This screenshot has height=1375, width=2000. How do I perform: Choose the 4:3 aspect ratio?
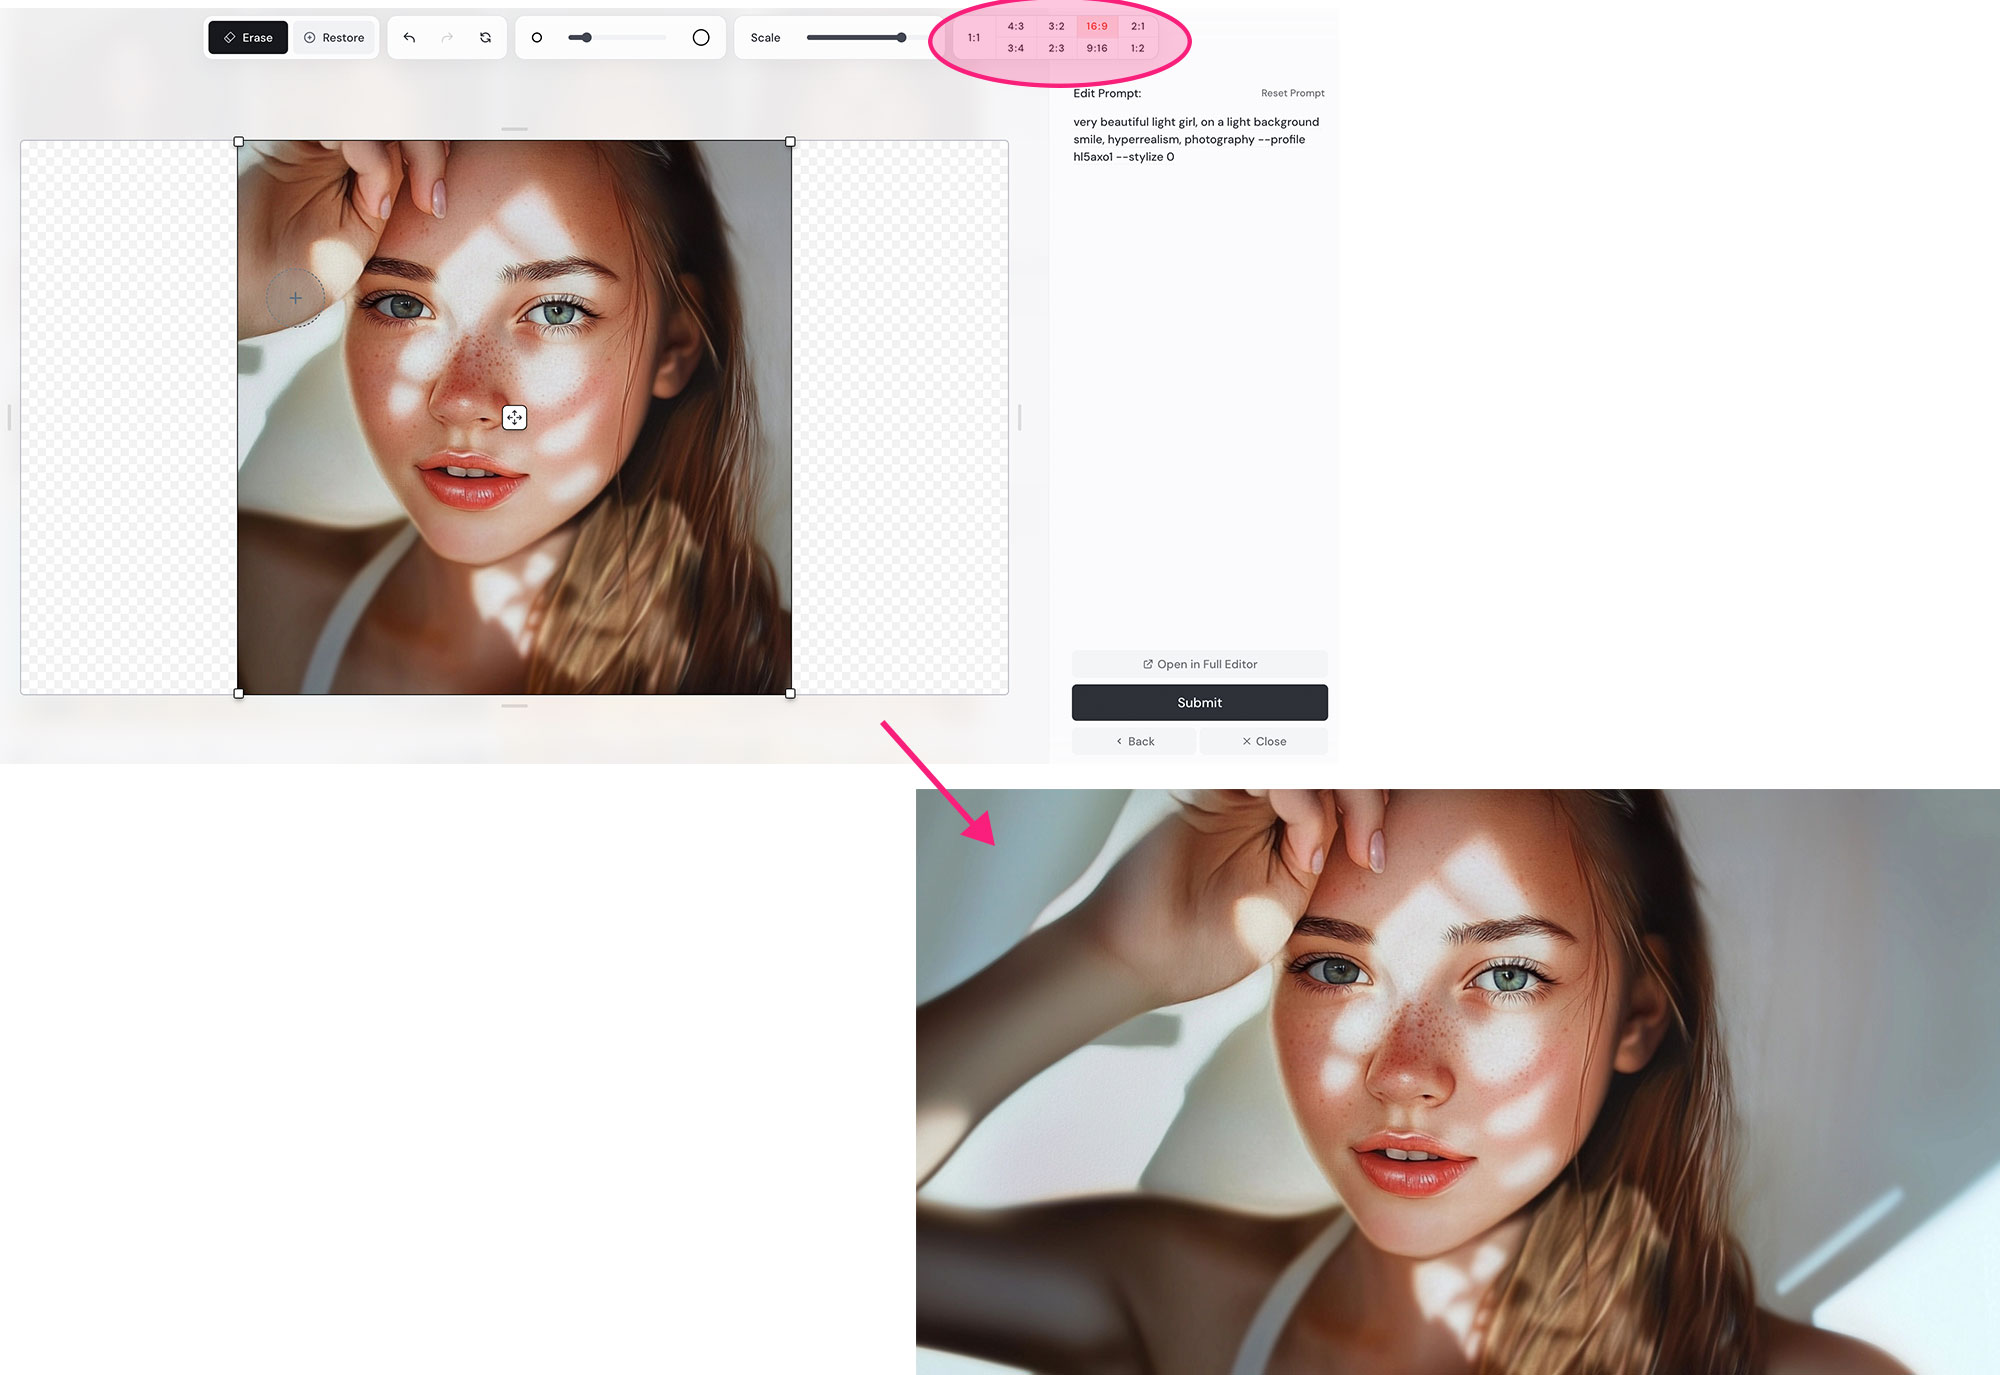tap(1016, 27)
